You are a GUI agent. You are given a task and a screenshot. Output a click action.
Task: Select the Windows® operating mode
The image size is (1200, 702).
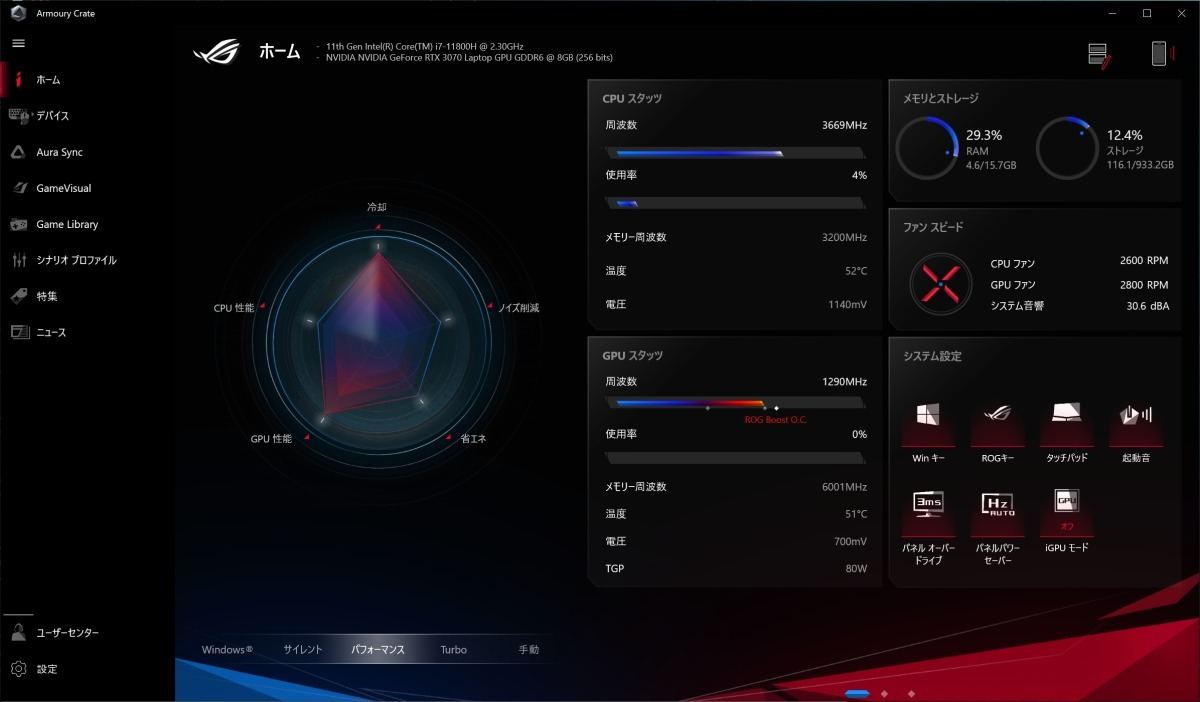tap(227, 649)
